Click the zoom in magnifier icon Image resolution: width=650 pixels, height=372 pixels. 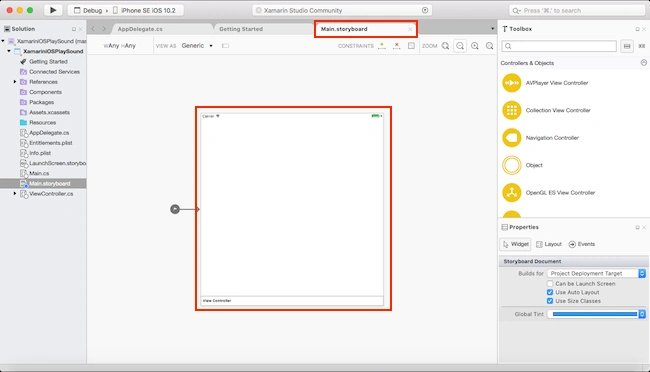click(x=475, y=46)
